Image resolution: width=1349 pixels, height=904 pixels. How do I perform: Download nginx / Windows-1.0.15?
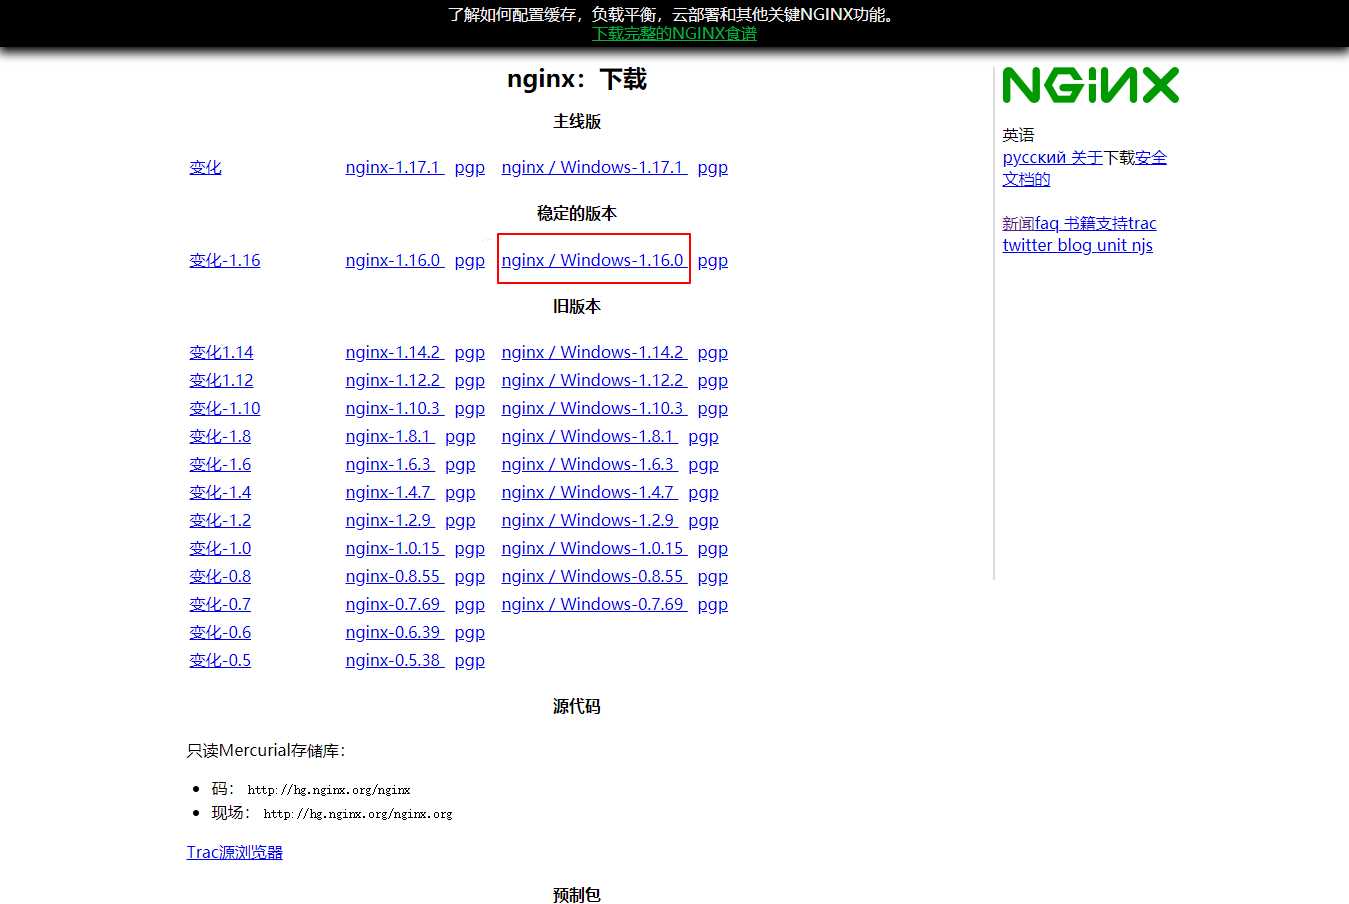click(x=594, y=548)
